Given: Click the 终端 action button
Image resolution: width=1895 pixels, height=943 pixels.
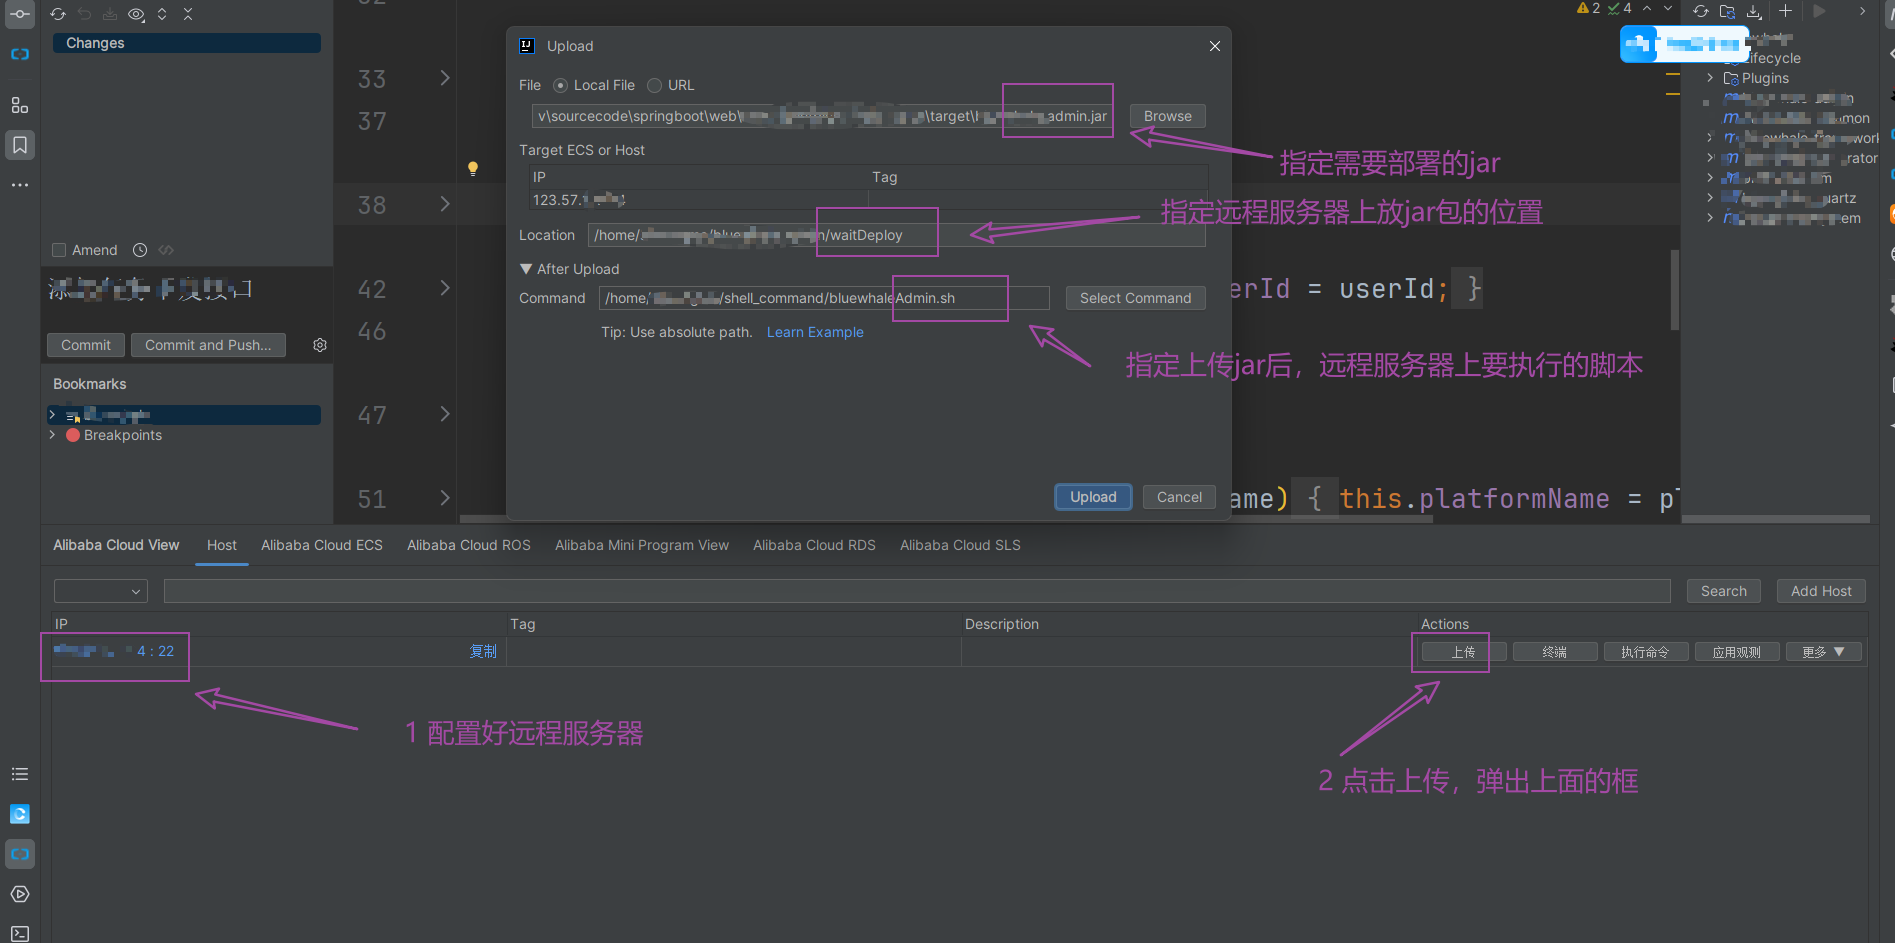Looking at the screenshot, I should click(1555, 652).
